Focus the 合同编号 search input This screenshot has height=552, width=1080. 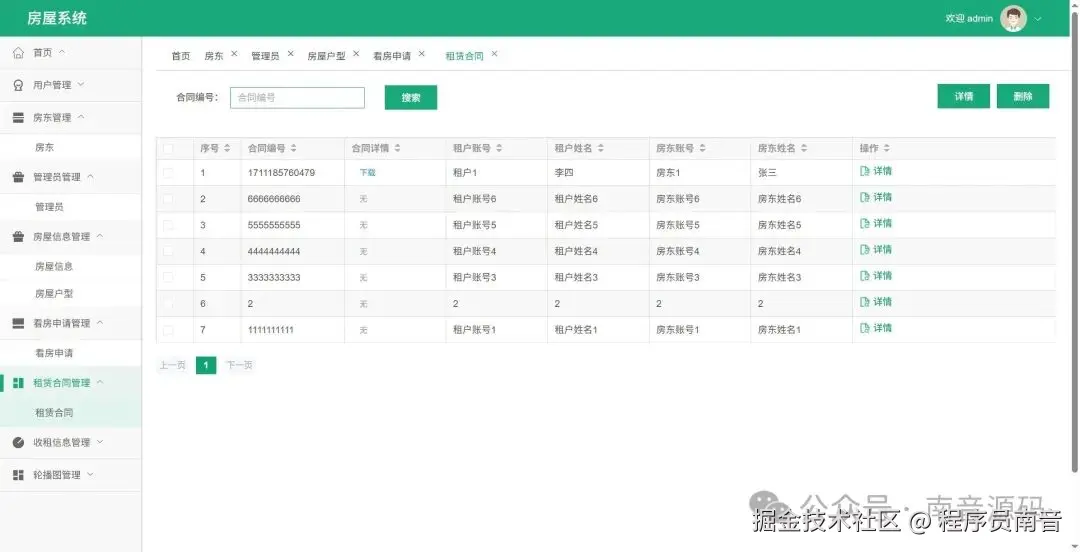[x=298, y=98]
